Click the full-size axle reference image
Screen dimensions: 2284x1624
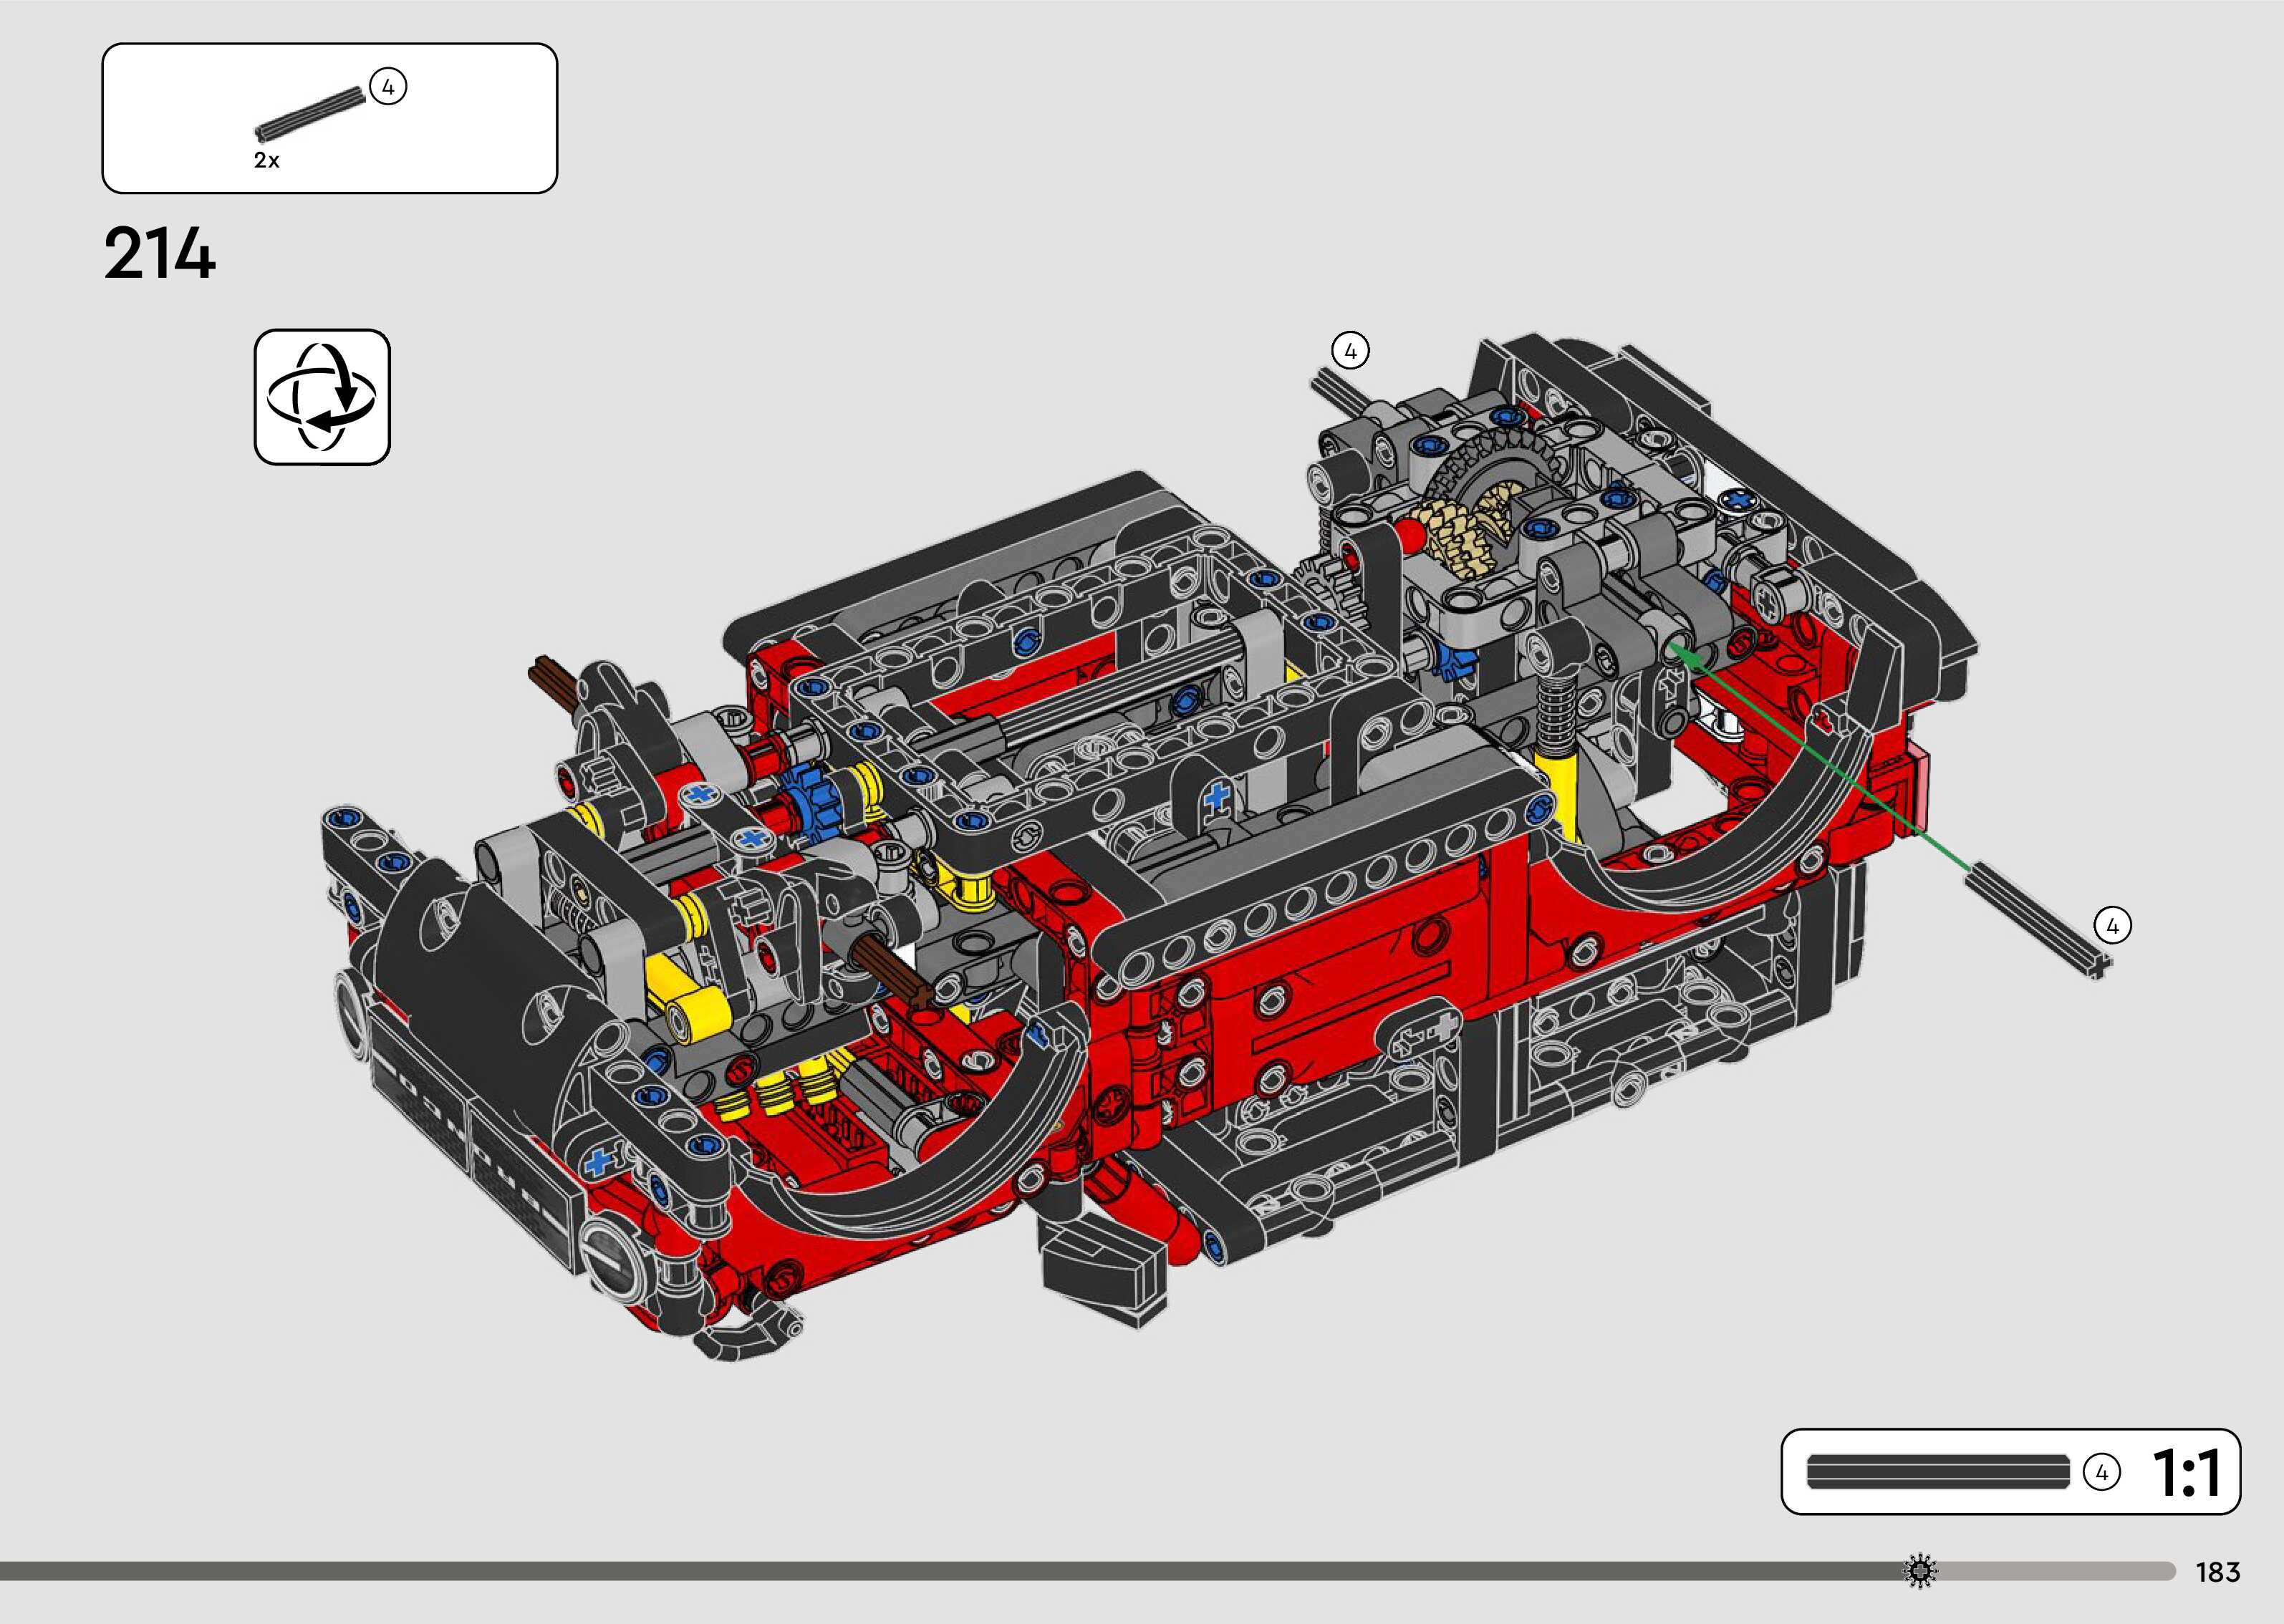pyautogui.click(x=1937, y=1472)
